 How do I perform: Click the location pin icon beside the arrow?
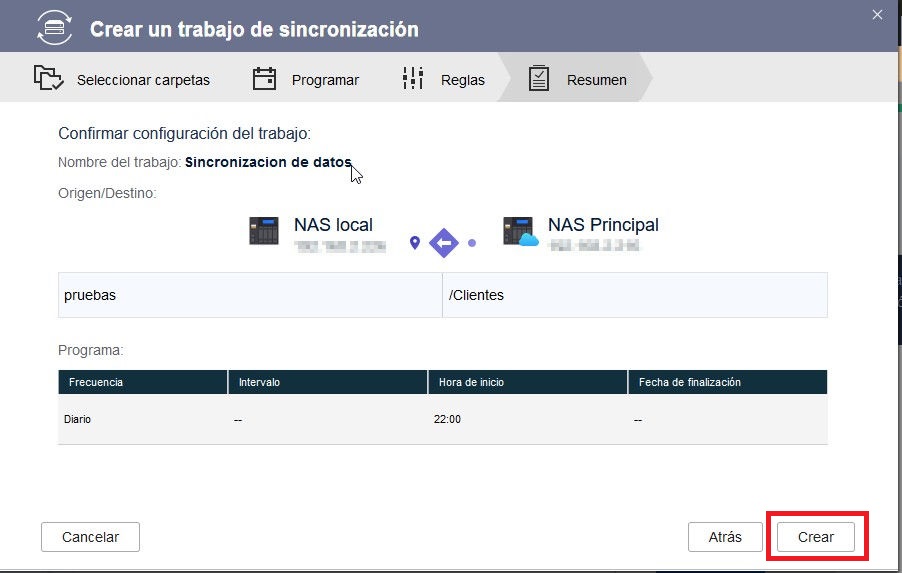point(415,242)
